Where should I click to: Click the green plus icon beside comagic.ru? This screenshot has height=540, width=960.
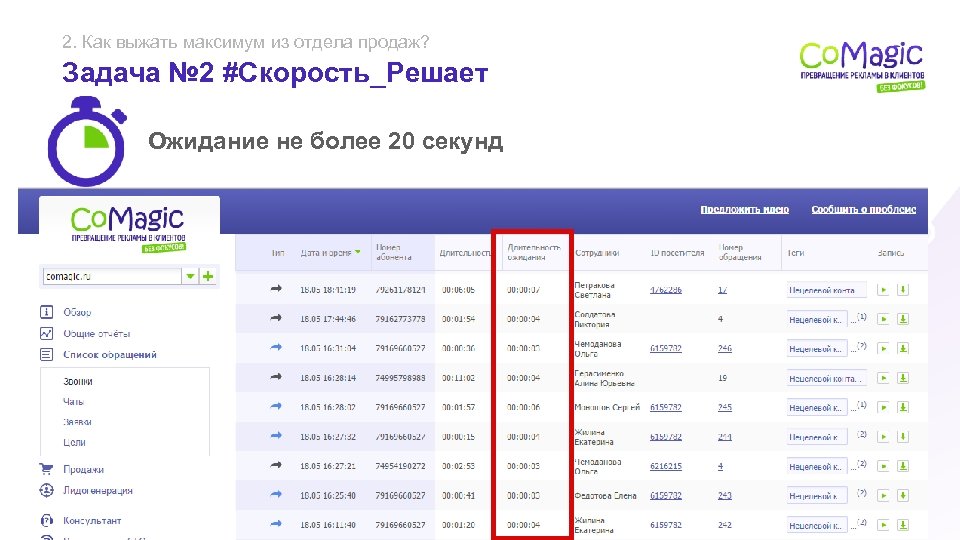tap(208, 276)
